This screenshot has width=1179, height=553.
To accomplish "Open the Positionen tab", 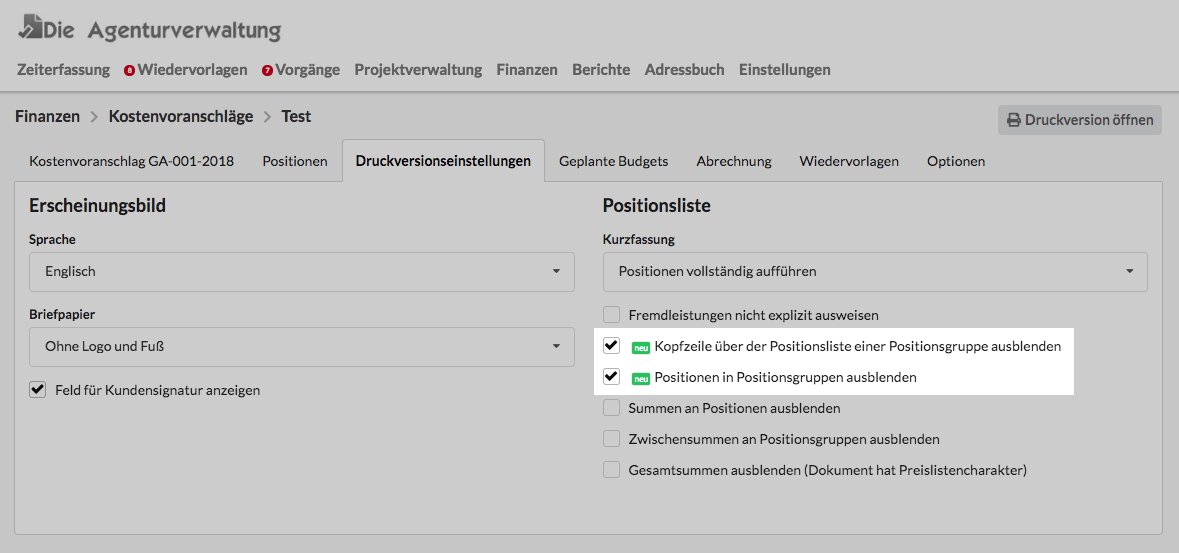I will tap(295, 161).
